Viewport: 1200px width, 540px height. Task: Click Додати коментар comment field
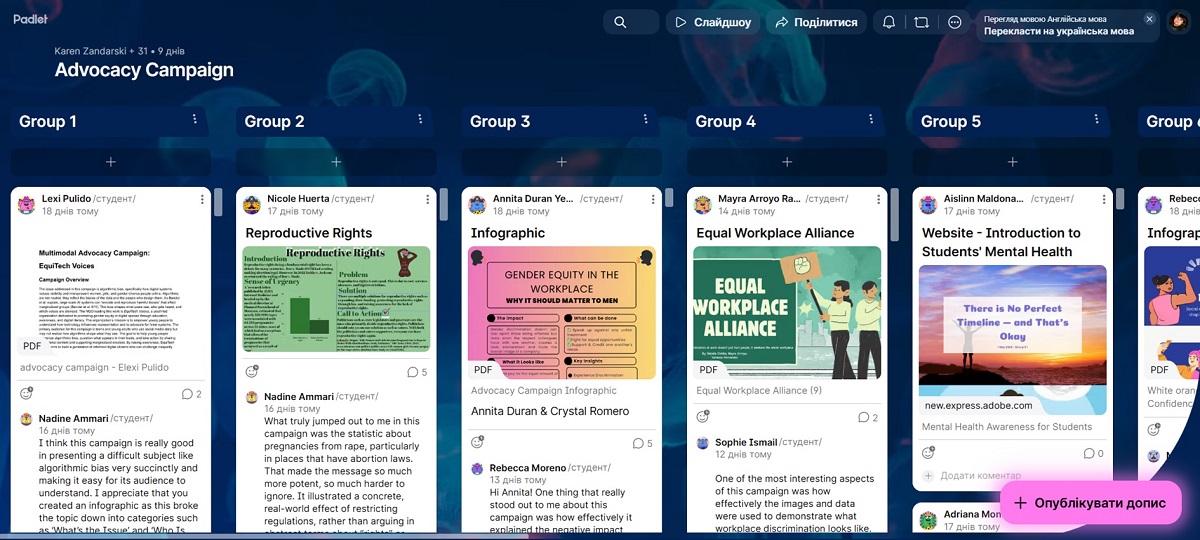coord(1013,476)
